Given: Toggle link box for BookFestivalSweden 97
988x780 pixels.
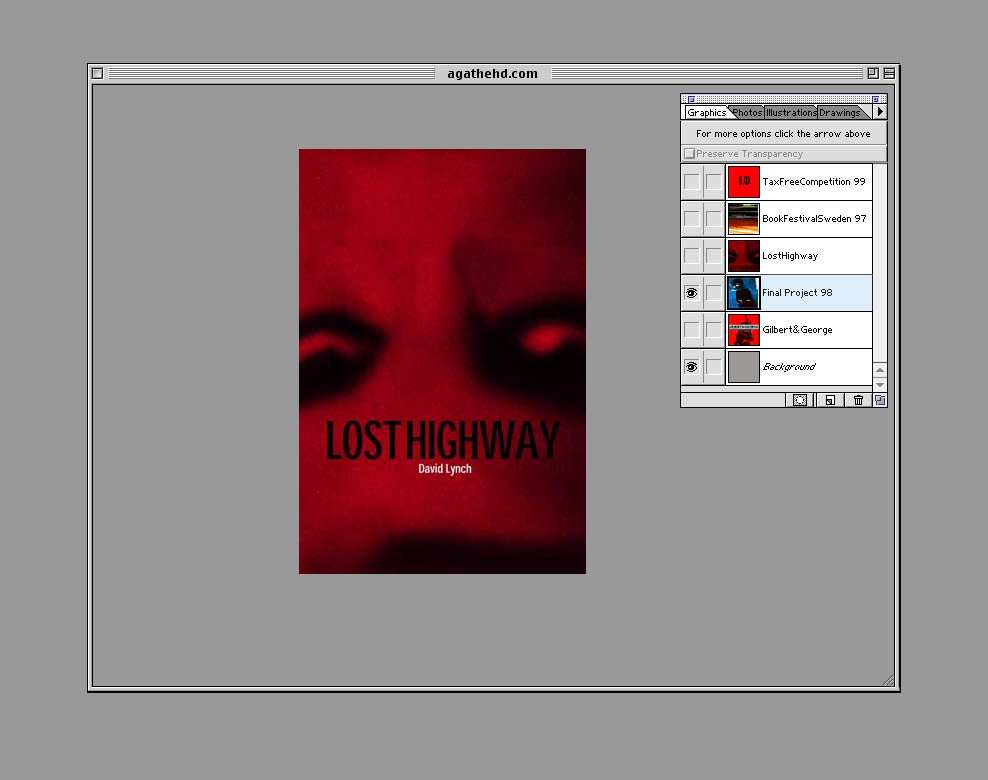Looking at the screenshot, I should click(713, 219).
